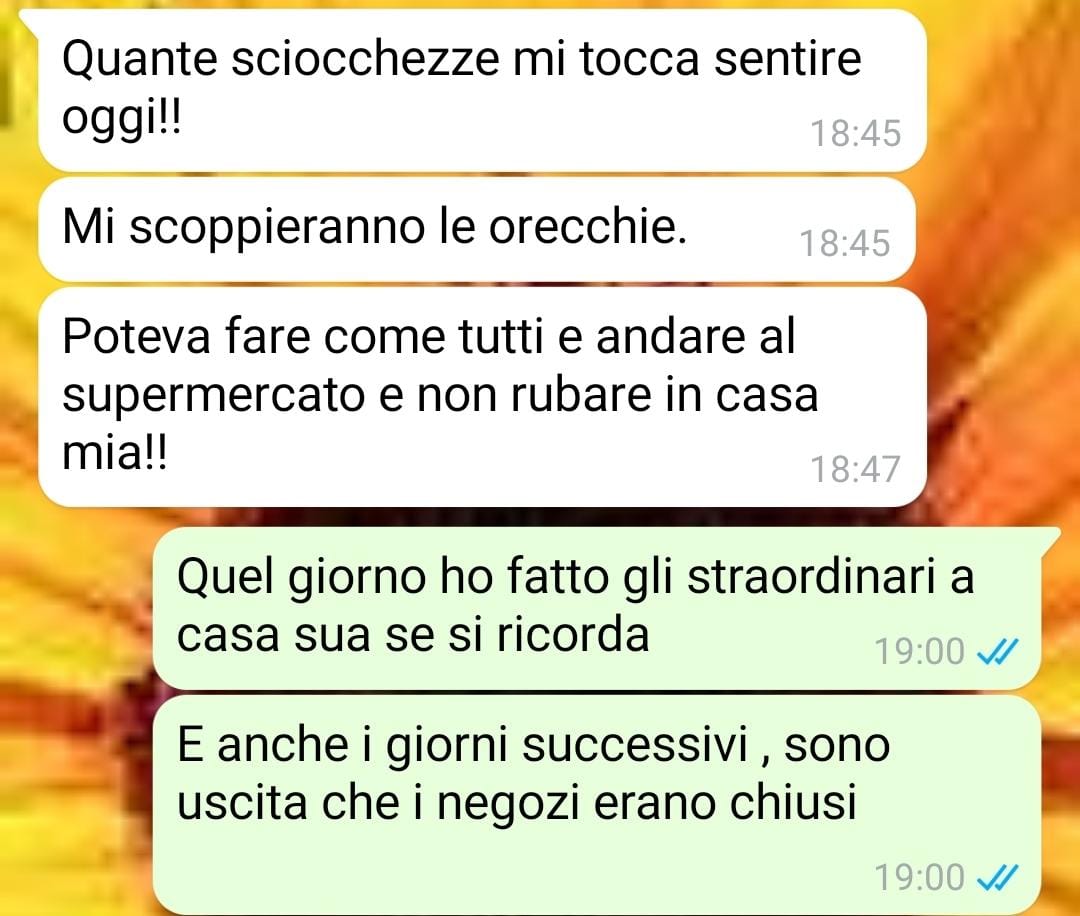Click the 19:00 timestamp on straordinari message
The image size is (1080, 916).
tap(920, 652)
